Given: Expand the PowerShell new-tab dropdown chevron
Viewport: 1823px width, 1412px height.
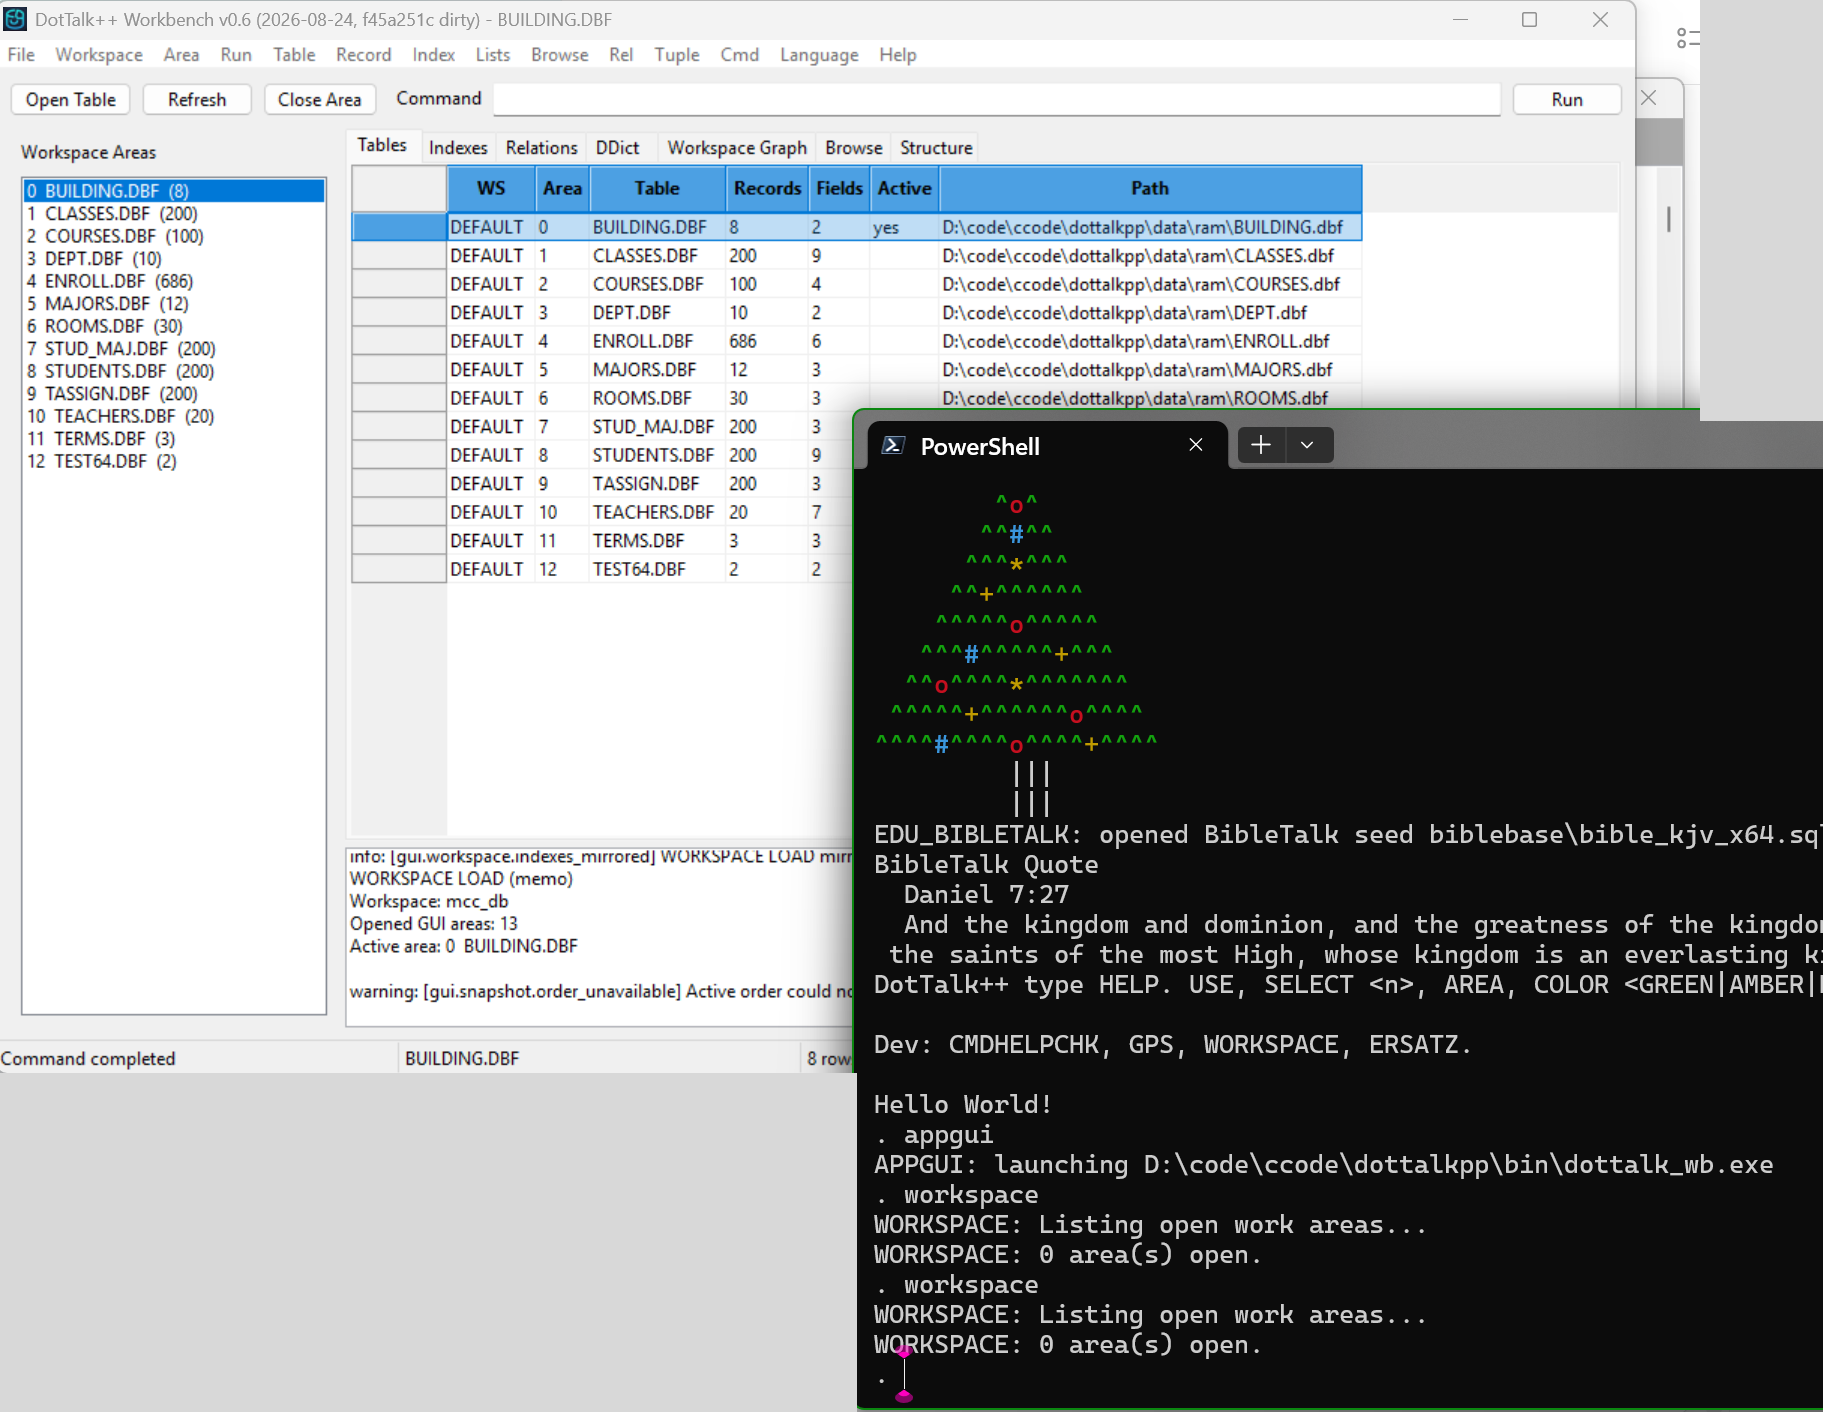Looking at the screenshot, I should coord(1307,445).
